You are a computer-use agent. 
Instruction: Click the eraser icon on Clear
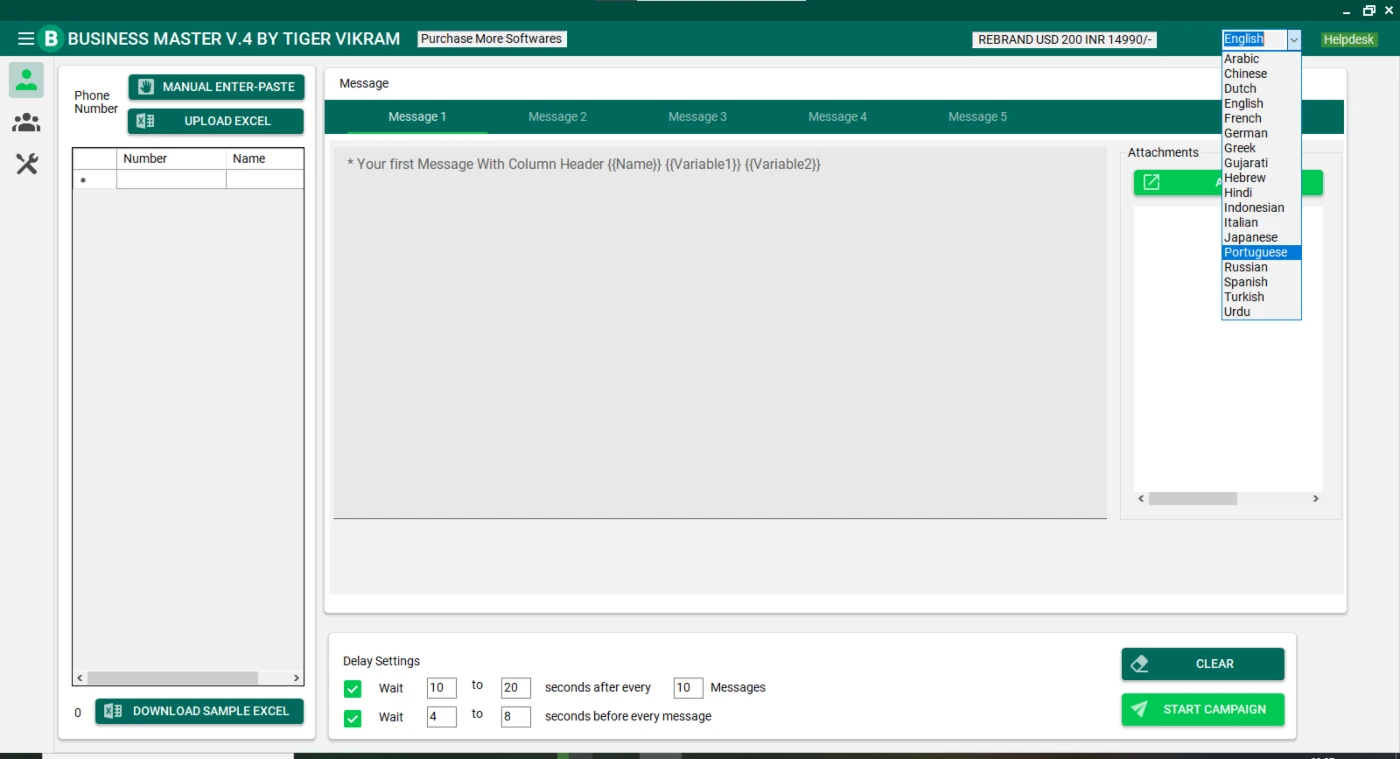(1139, 664)
